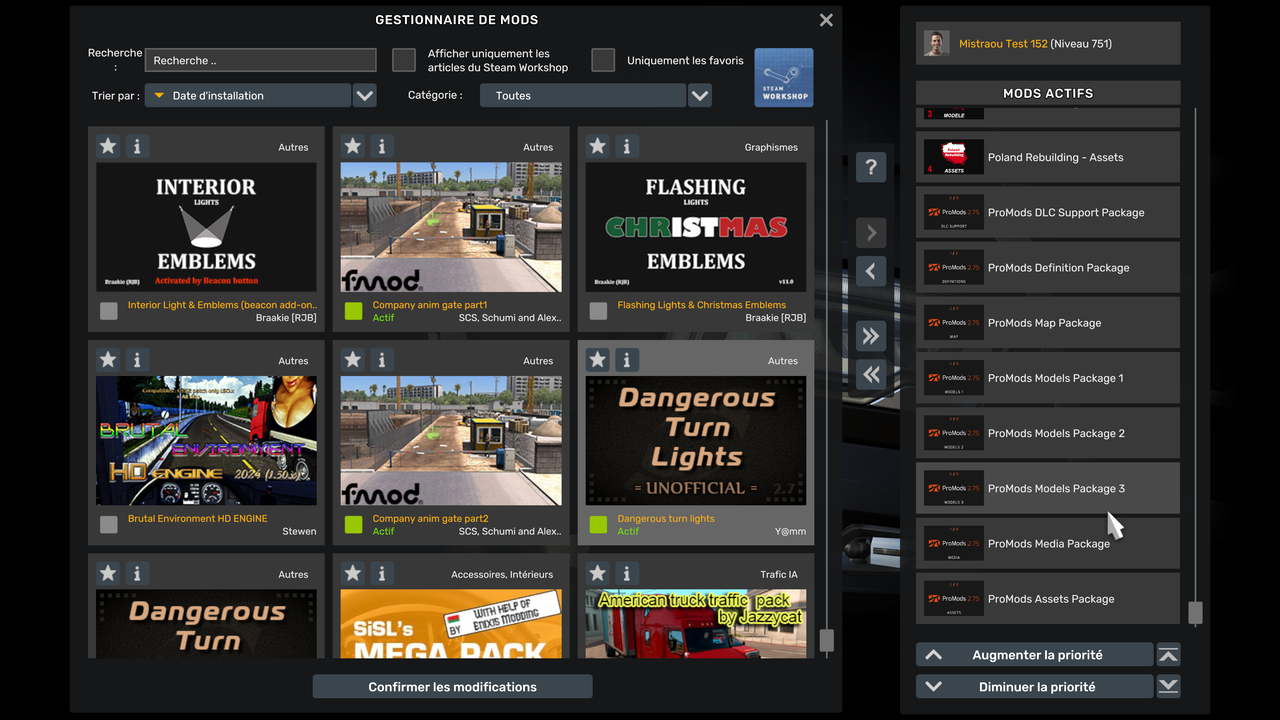Select ProMods DLC Support Package
The image size is (1280, 720).
pyautogui.click(x=1048, y=212)
